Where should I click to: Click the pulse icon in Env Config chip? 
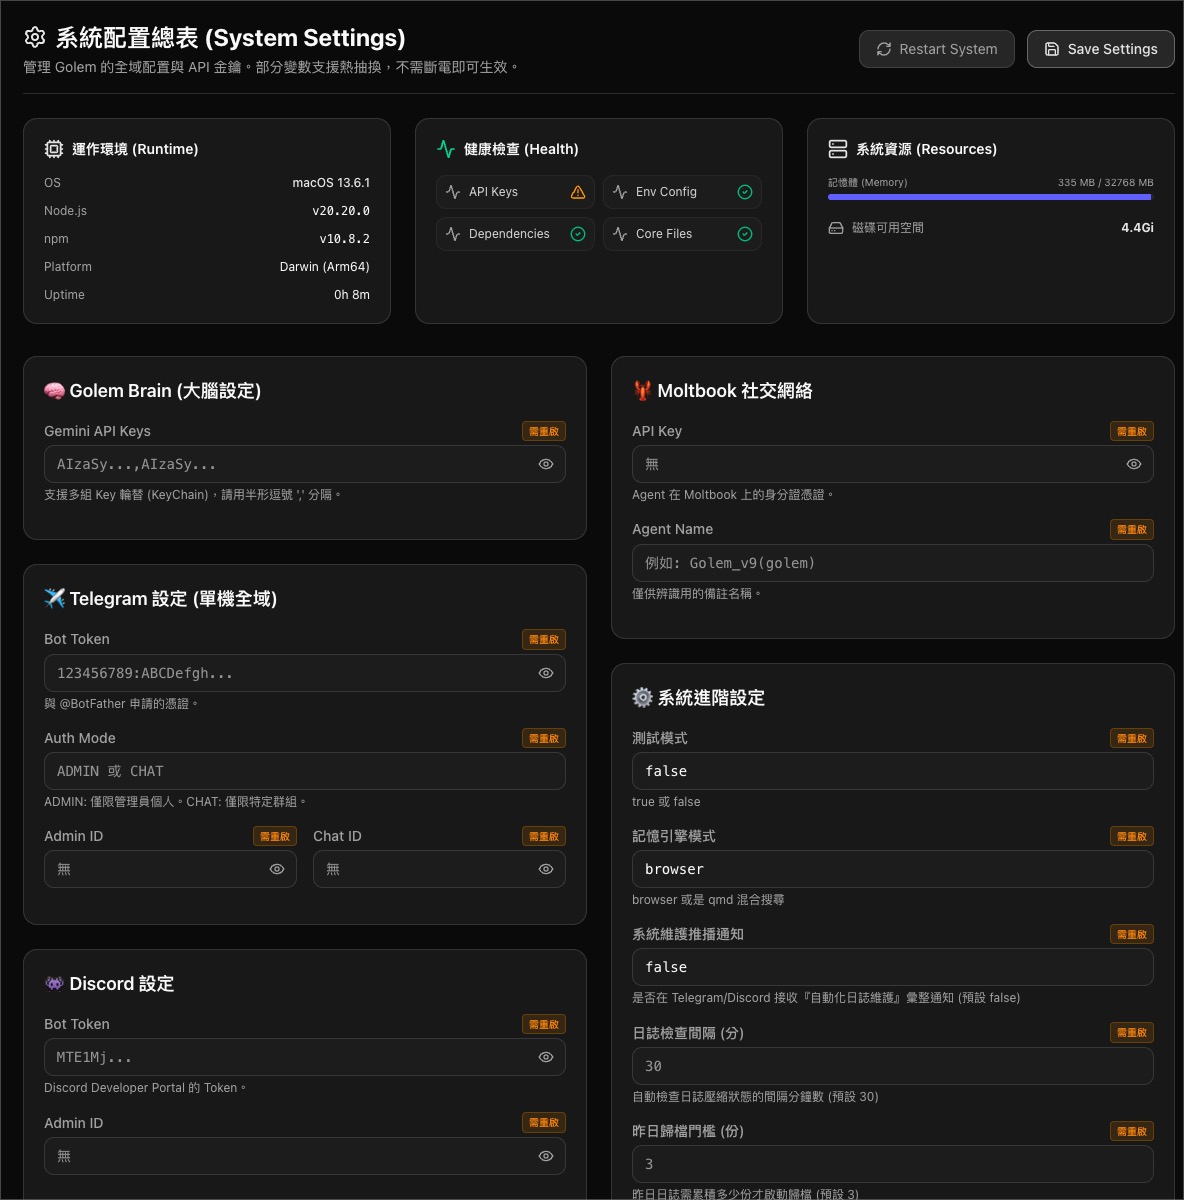(x=620, y=192)
